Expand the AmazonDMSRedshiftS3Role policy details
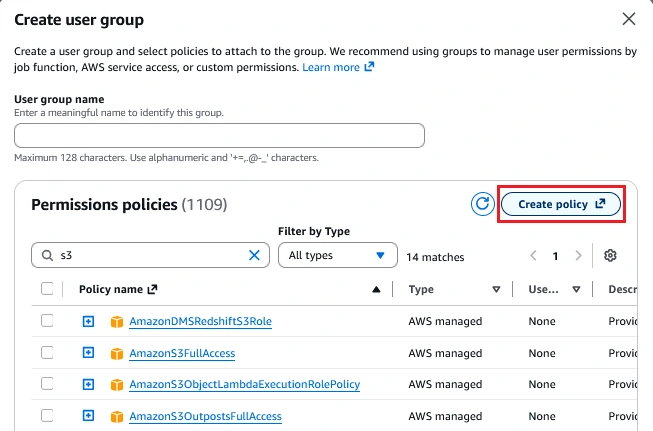The width and height of the screenshot is (653, 431). (x=88, y=321)
